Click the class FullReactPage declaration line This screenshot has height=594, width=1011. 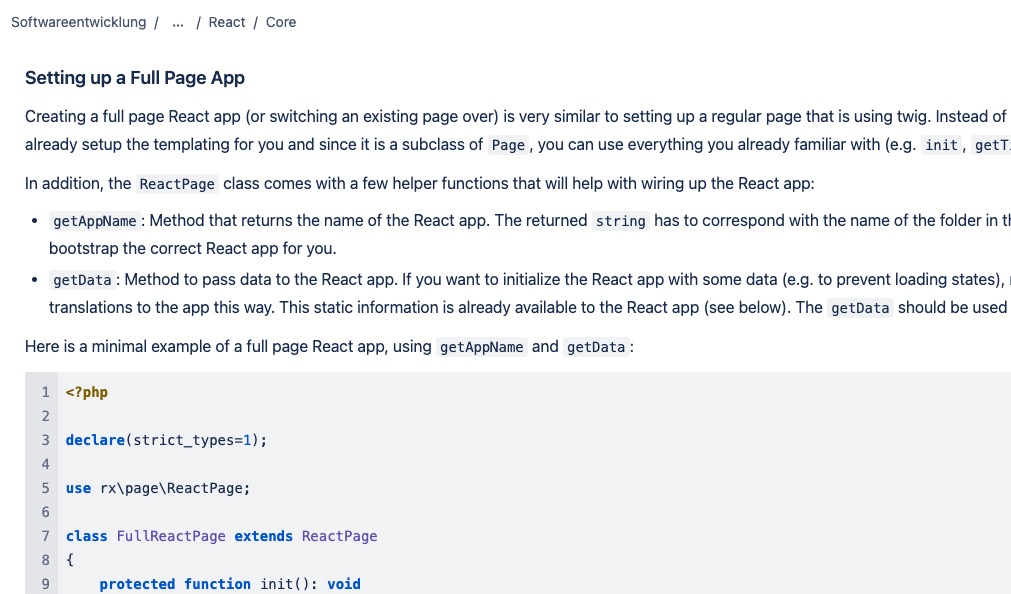click(222, 536)
